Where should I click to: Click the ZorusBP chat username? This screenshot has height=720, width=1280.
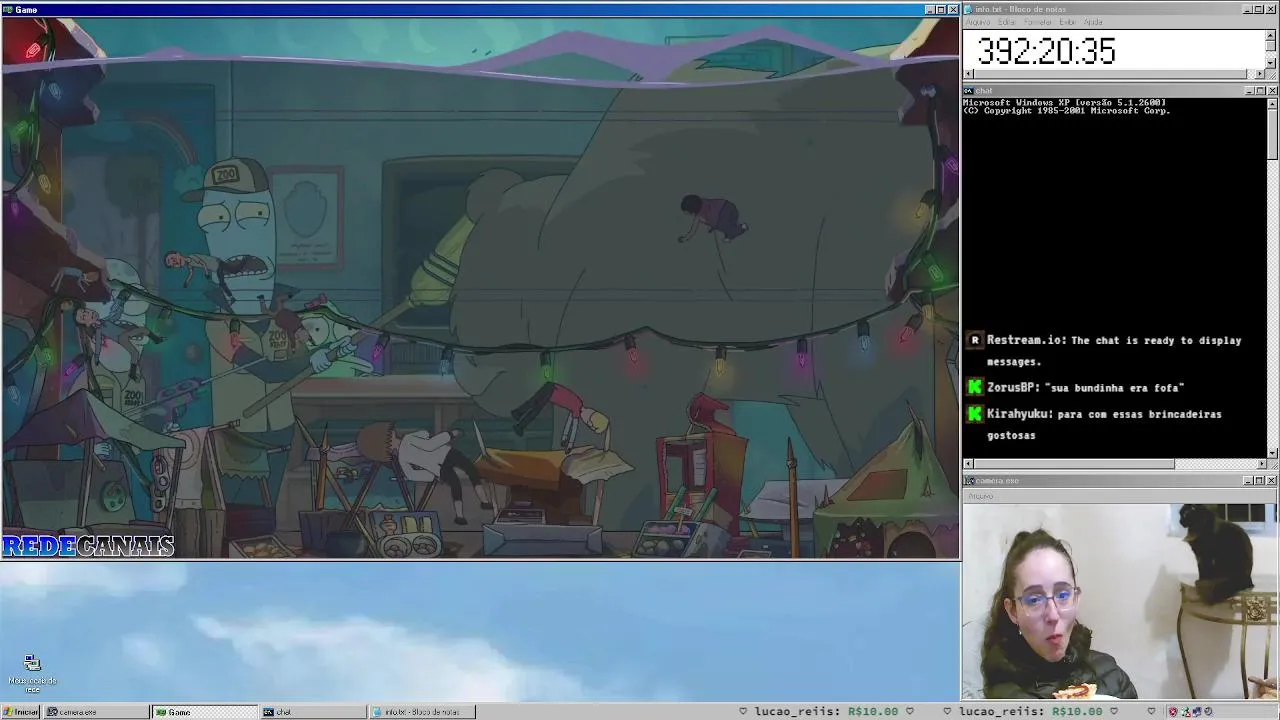[x=1013, y=387]
